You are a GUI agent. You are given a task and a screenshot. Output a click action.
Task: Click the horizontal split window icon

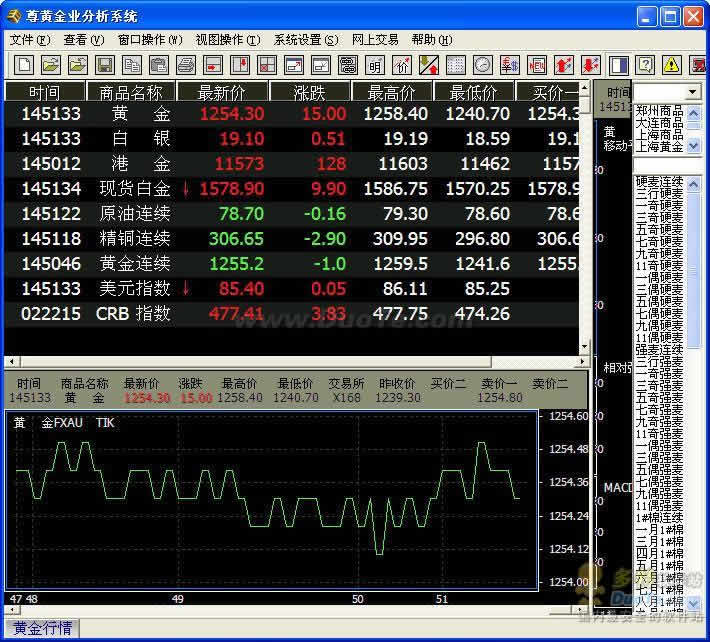[x=212, y=66]
